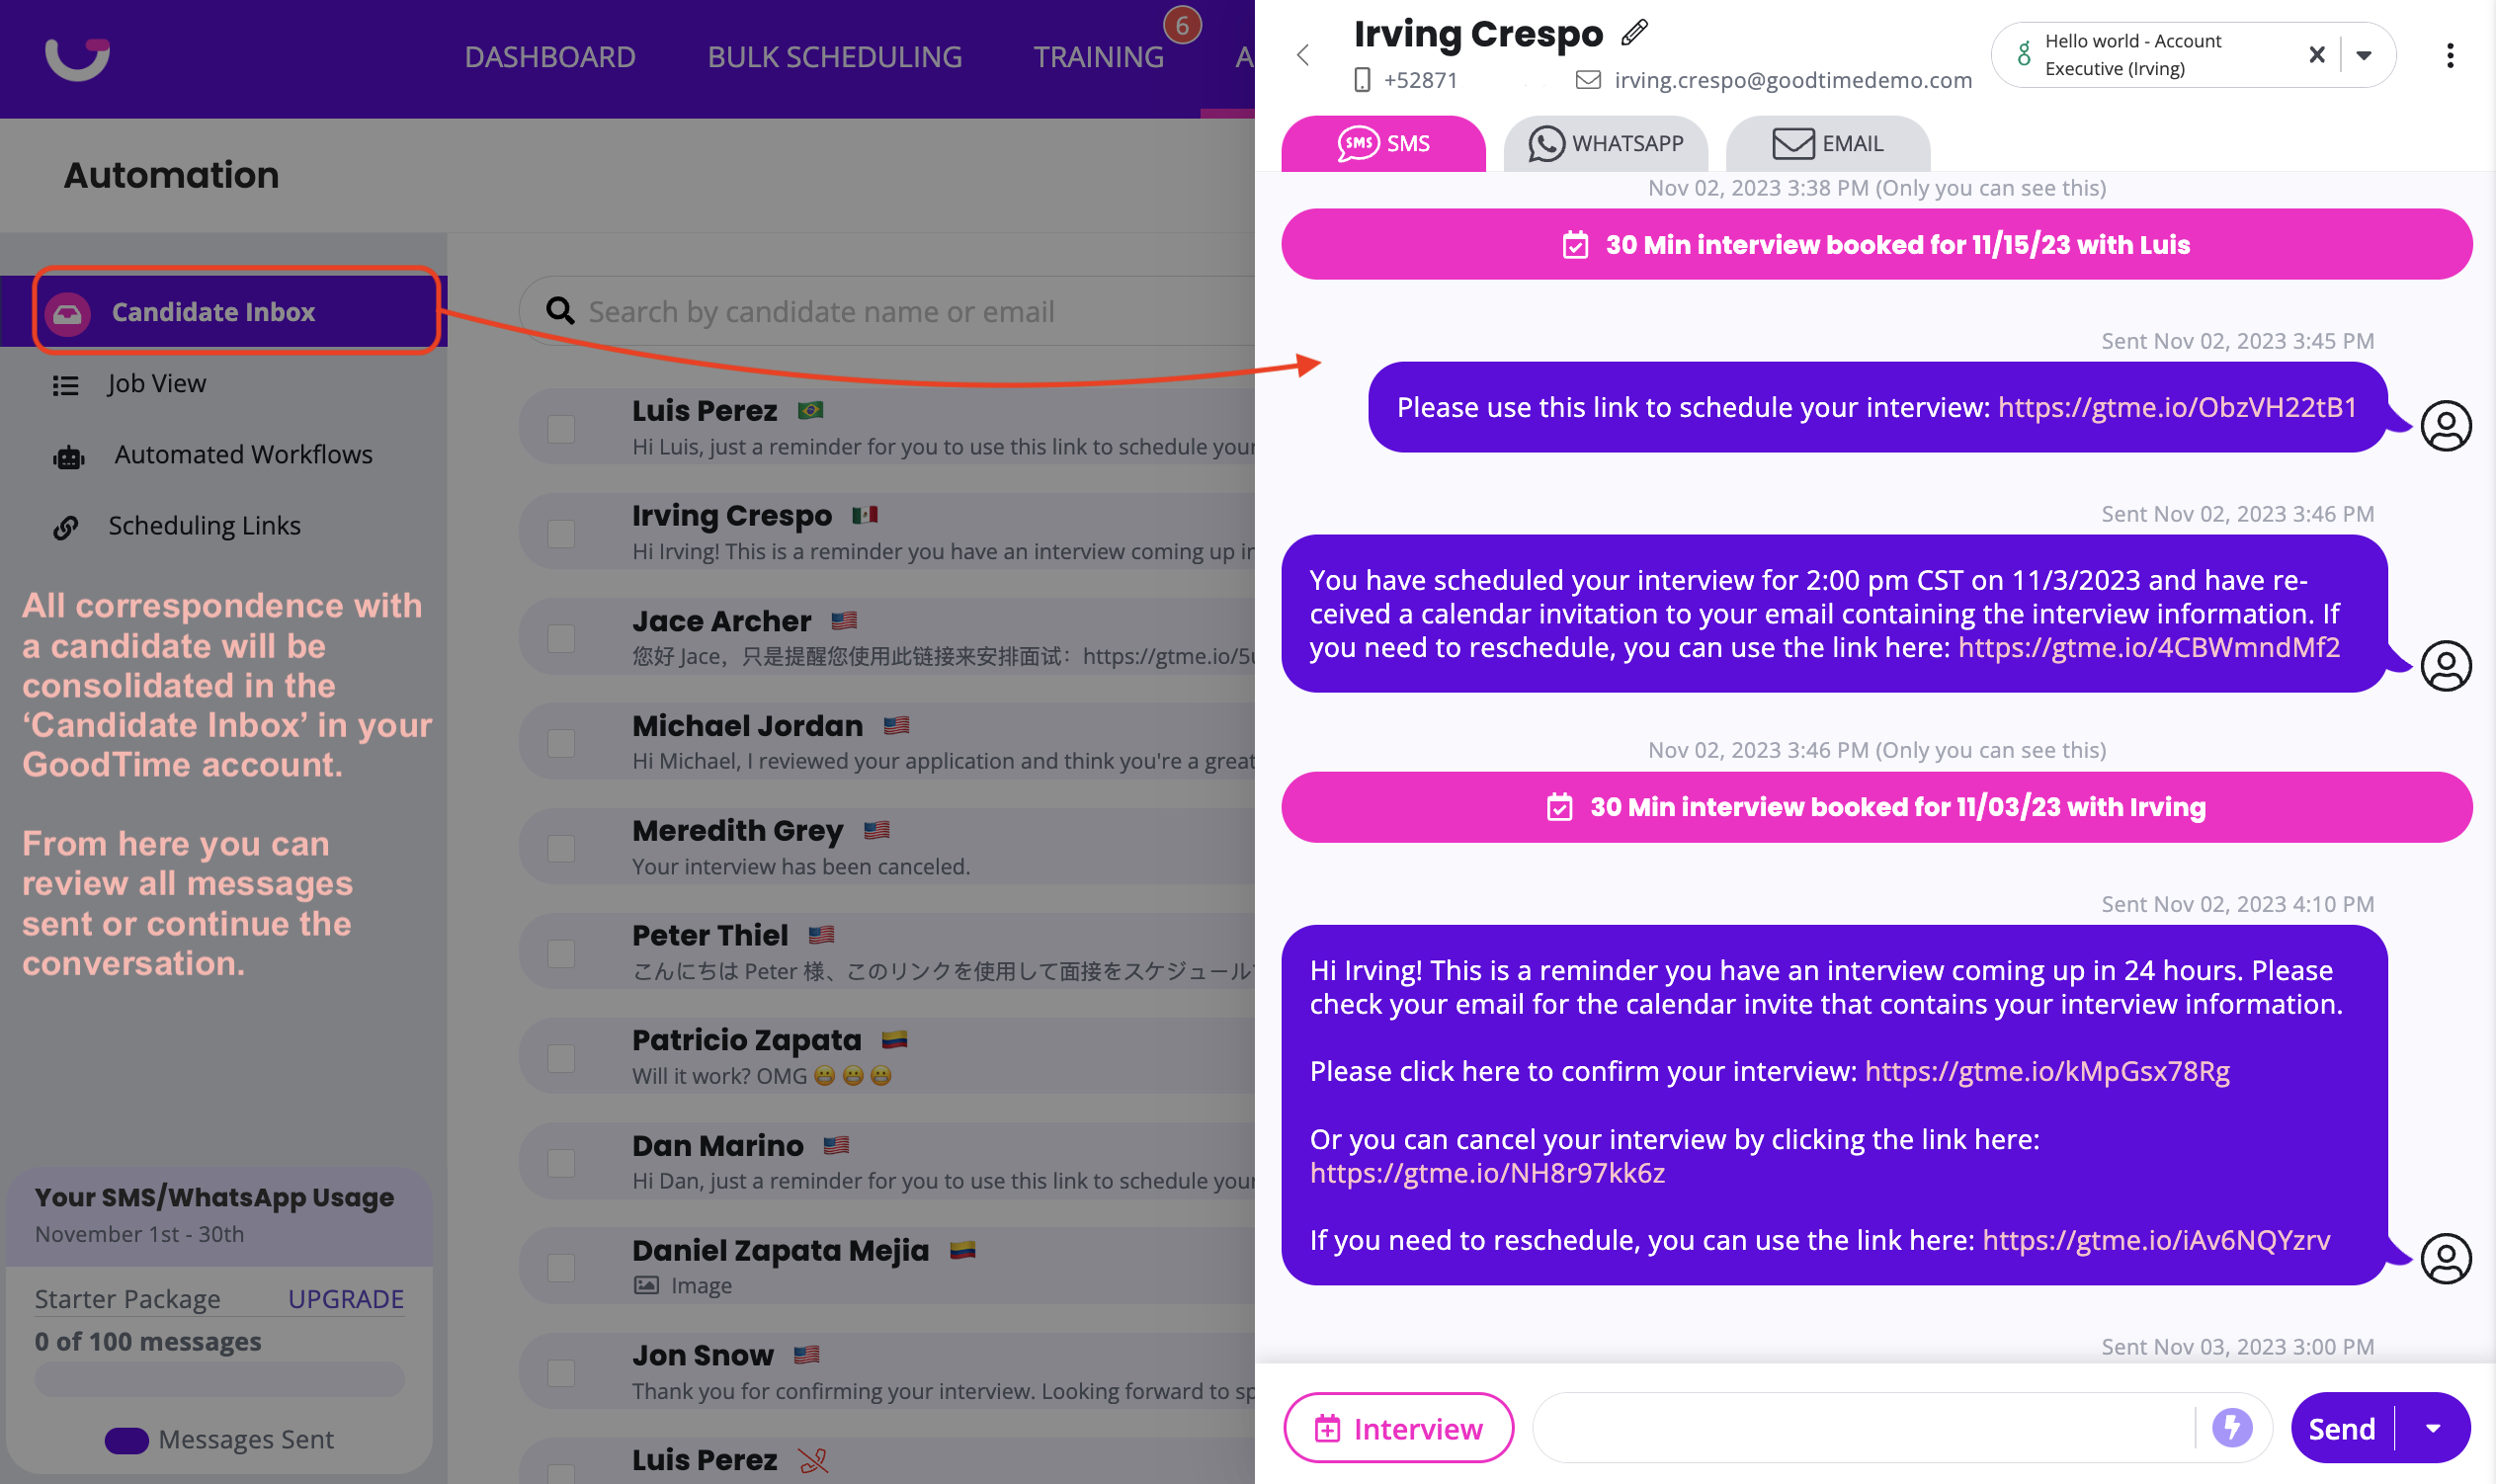
Task: Click the pencil icon beside Irving Crespo
Action: (x=1634, y=33)
